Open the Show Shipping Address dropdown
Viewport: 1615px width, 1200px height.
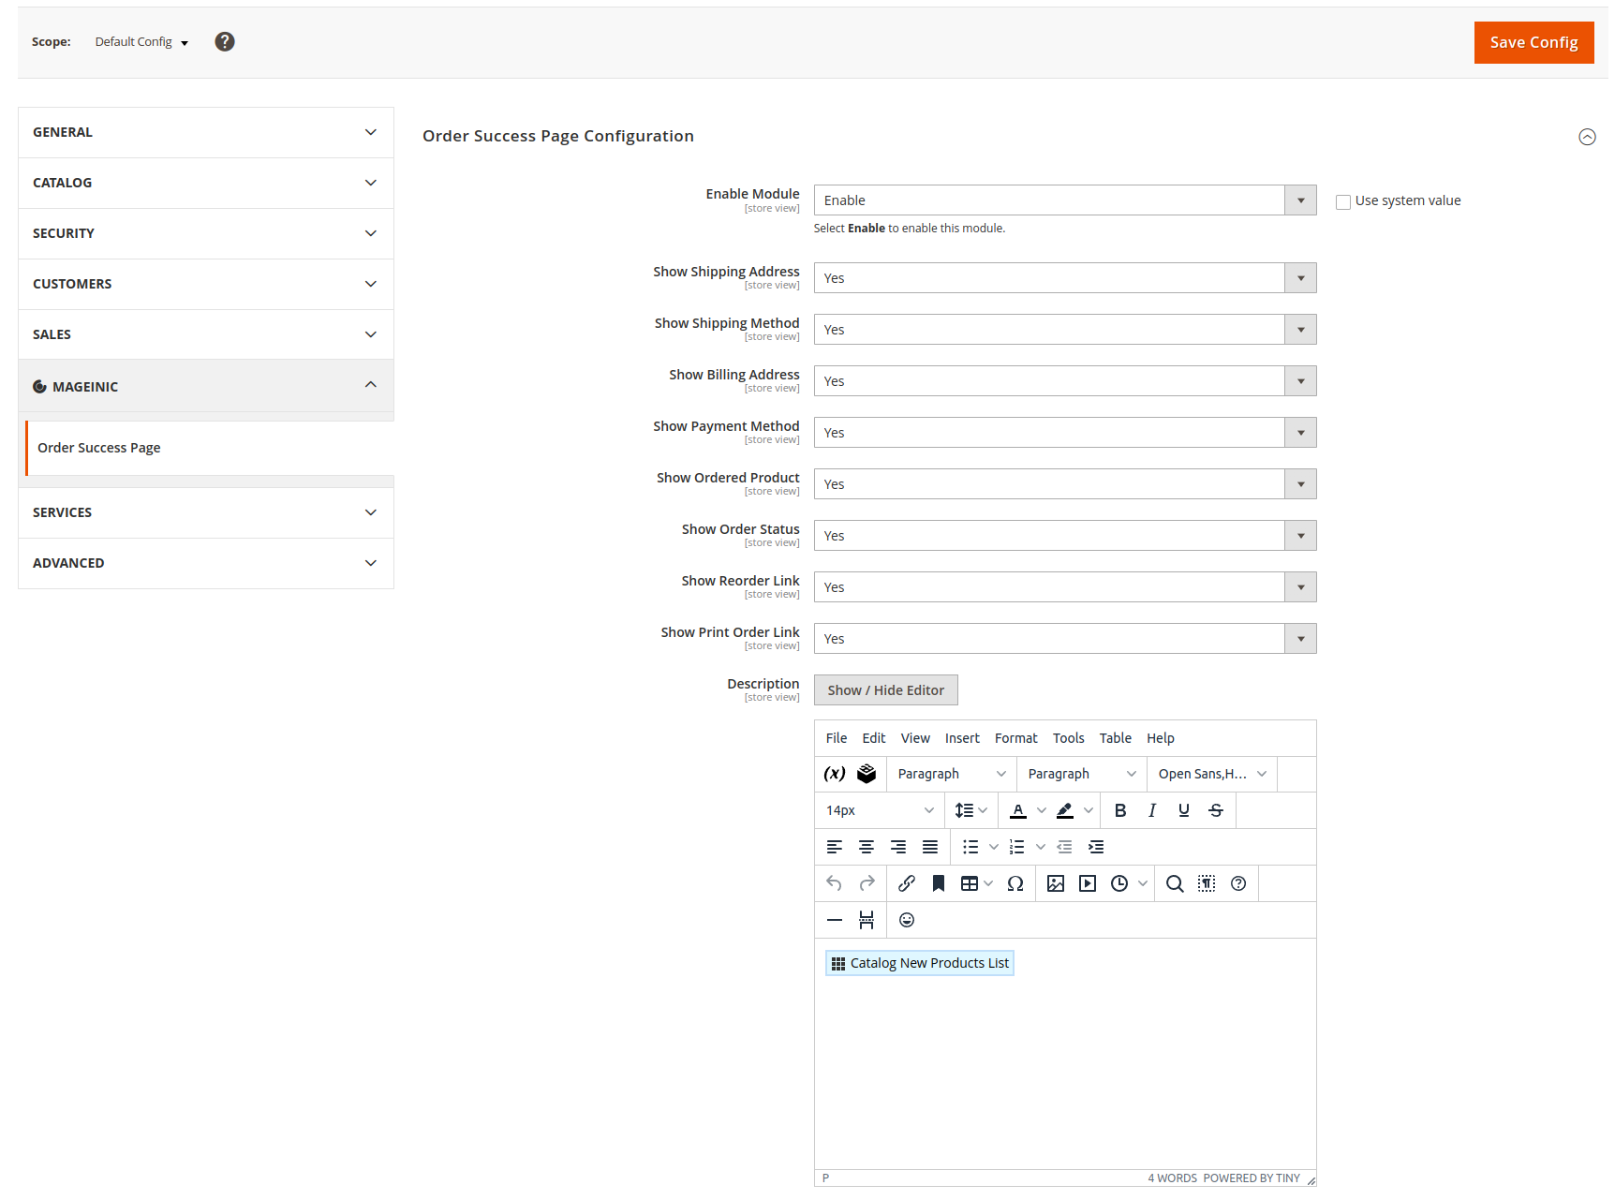(1064, 278)
